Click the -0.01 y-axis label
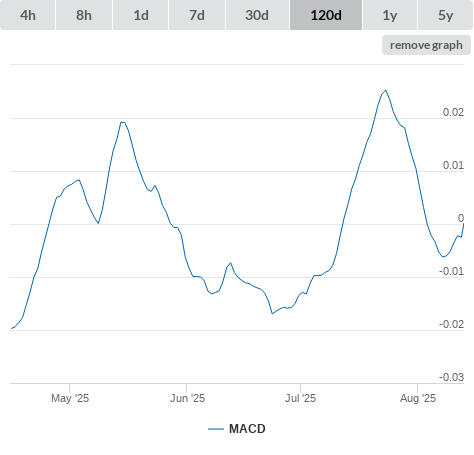 pos(452,271)
